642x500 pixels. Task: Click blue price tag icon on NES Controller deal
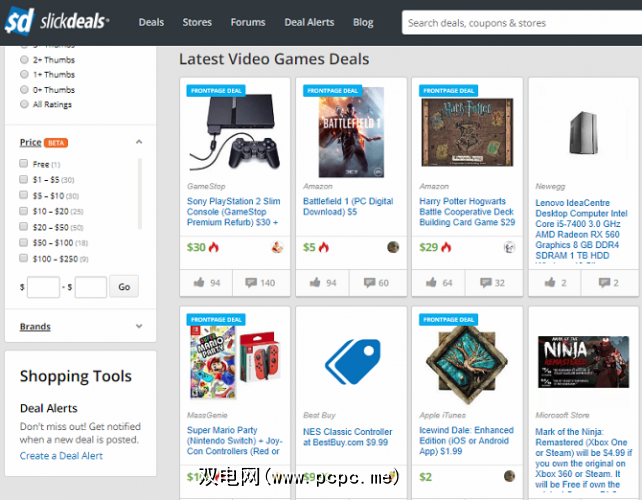[353, 362]
